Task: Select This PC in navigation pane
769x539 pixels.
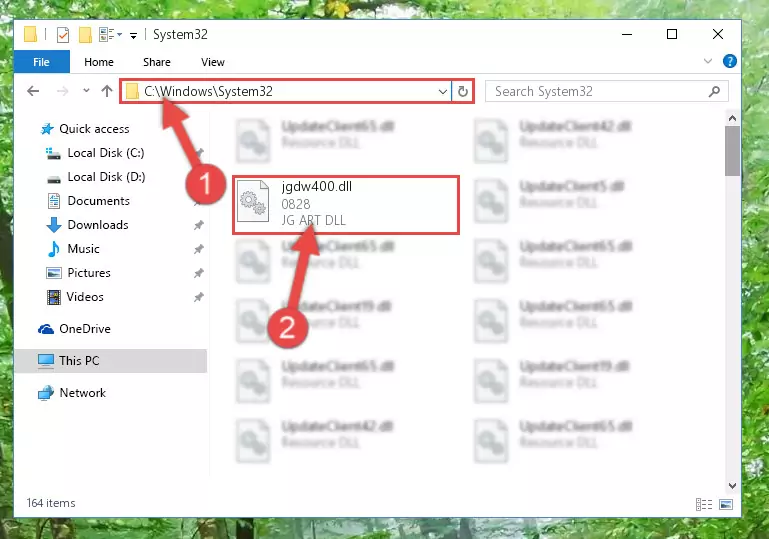Action: pyautogui.click(x=110, y=361)
